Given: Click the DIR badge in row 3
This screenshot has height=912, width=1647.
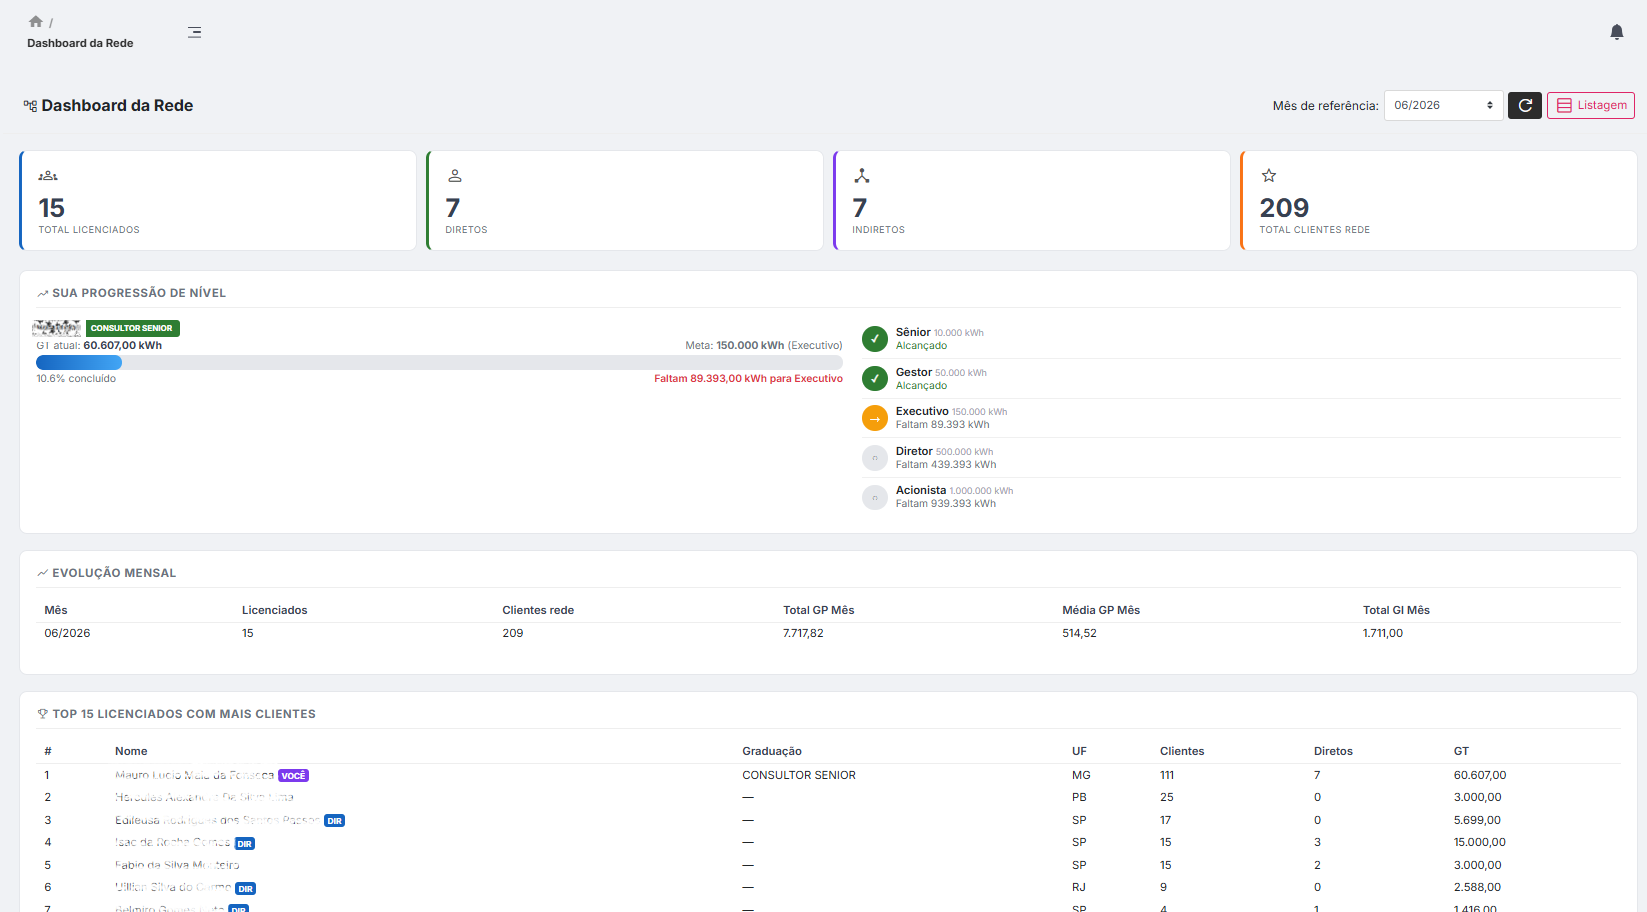Looking at the screenshot, I should (334, 821).
